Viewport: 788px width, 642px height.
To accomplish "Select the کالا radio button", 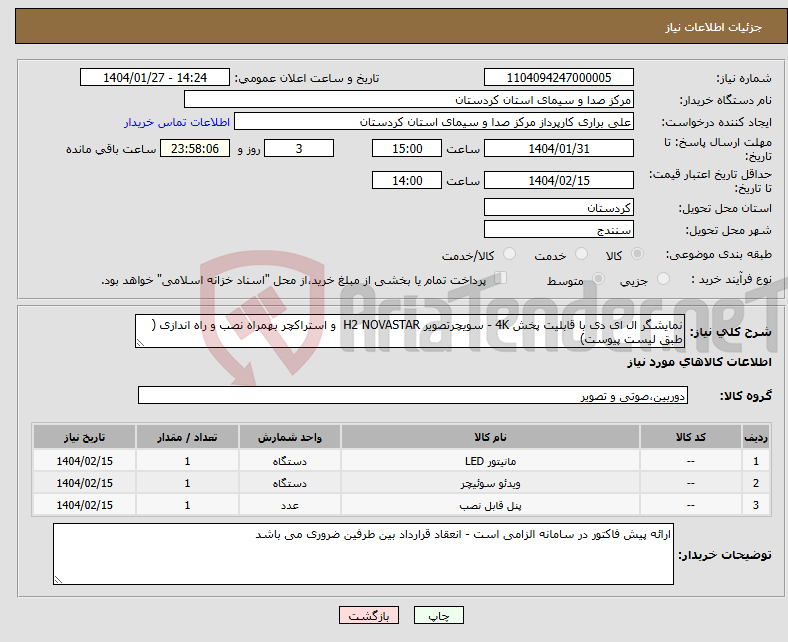I will tap(637, 254).
